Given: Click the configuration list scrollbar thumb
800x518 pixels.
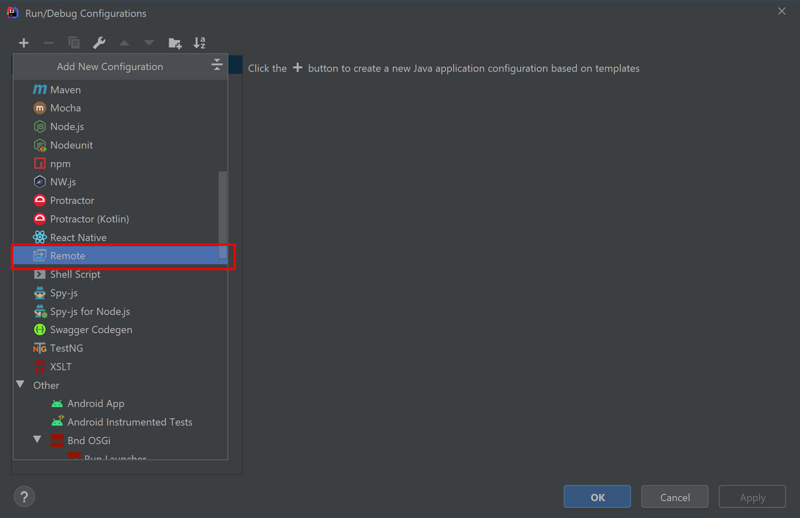Looking at the screenshot, I should tap(223, 214).
